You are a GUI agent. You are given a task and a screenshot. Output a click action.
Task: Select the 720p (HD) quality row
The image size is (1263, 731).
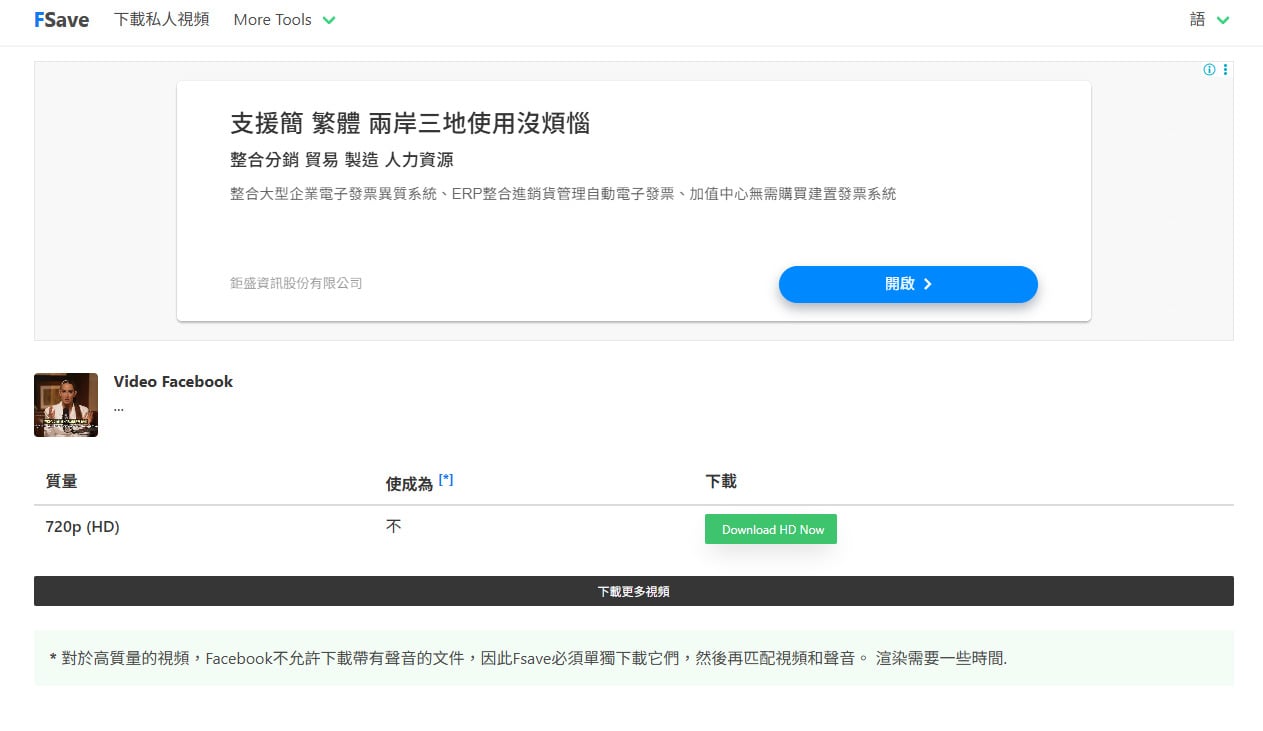click(81, 527)
